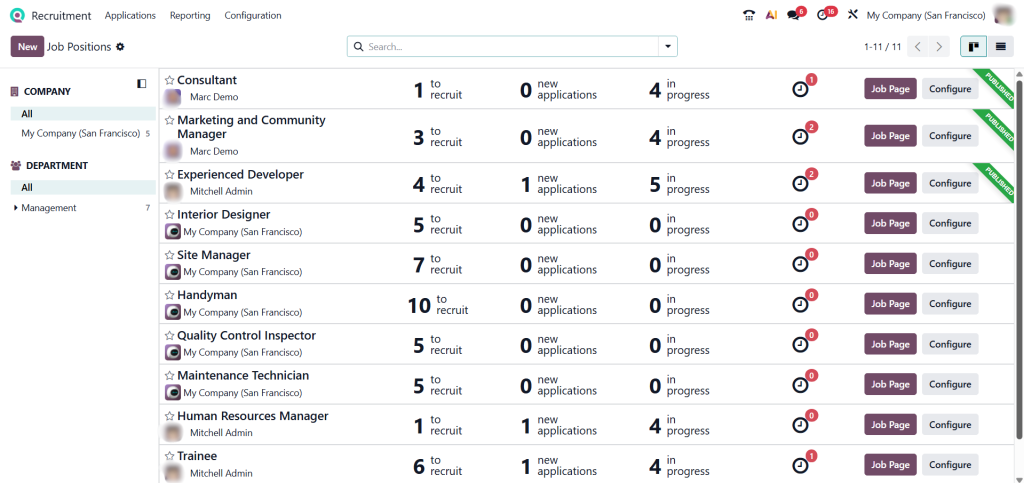Viewport: 1024px width, 483px height.
Task: Favorite the Interior Designer position
Action: pyautogui.click(x=170, y=215)
